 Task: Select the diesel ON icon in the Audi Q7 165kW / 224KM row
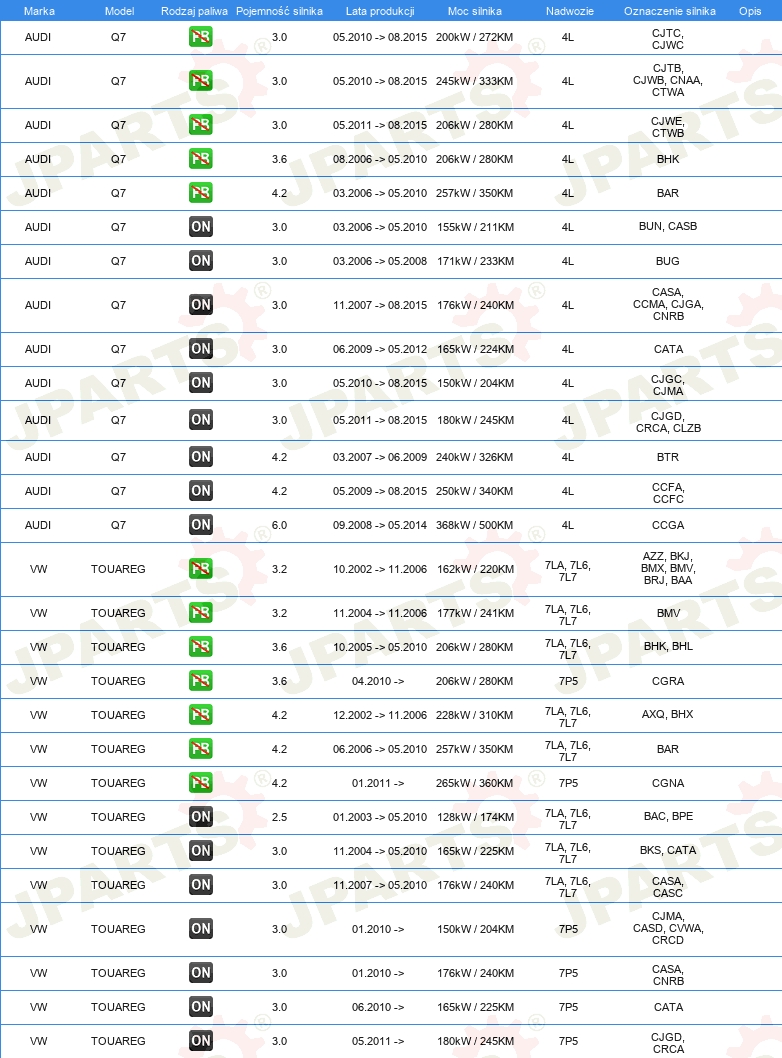click(200, 349)
